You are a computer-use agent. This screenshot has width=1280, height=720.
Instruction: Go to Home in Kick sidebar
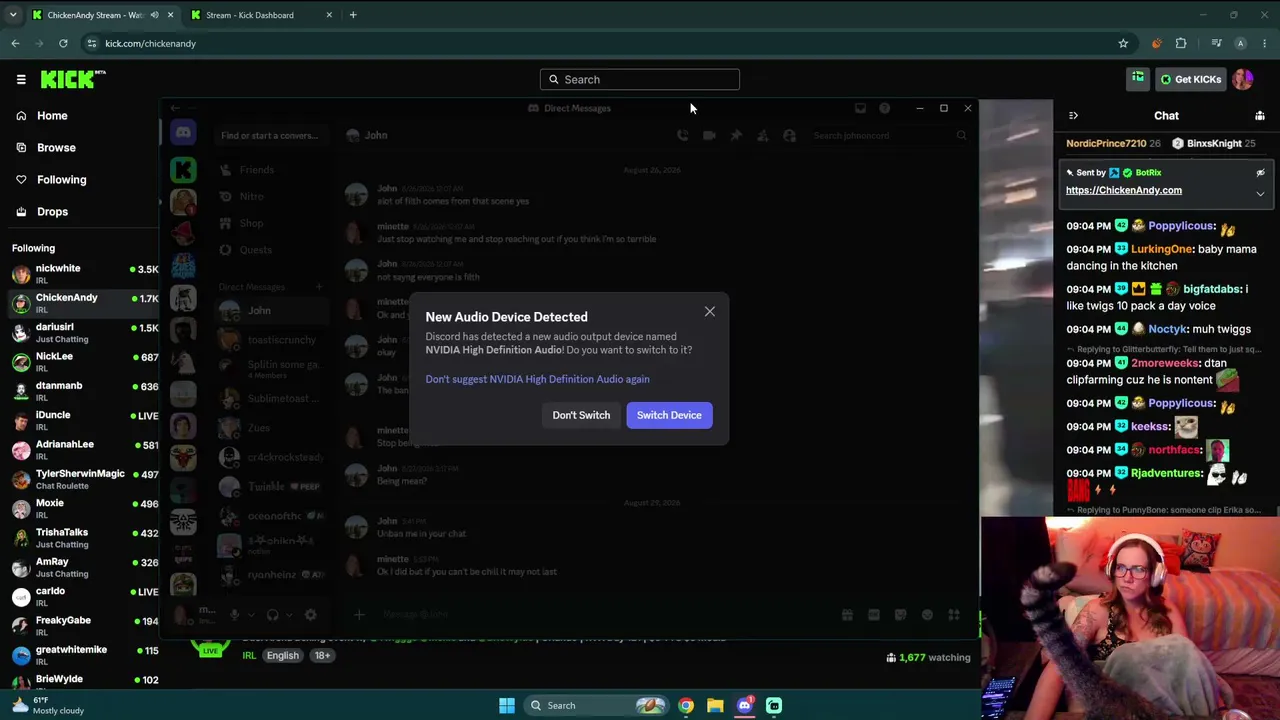(52, 116)
